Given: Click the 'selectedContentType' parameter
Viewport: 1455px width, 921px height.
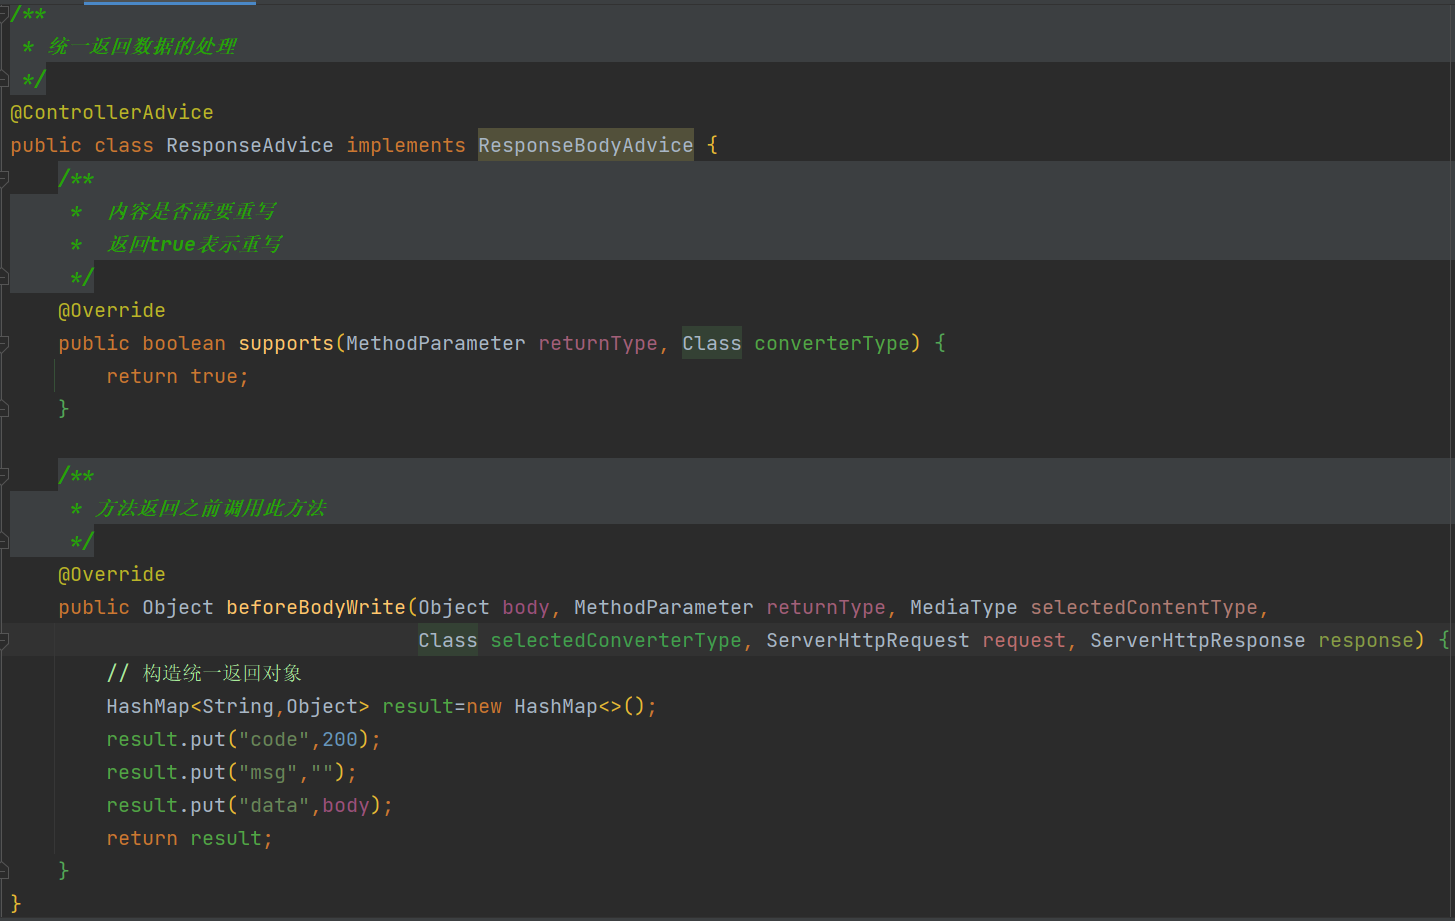Looking at the screenshot, I should 1144,607.
